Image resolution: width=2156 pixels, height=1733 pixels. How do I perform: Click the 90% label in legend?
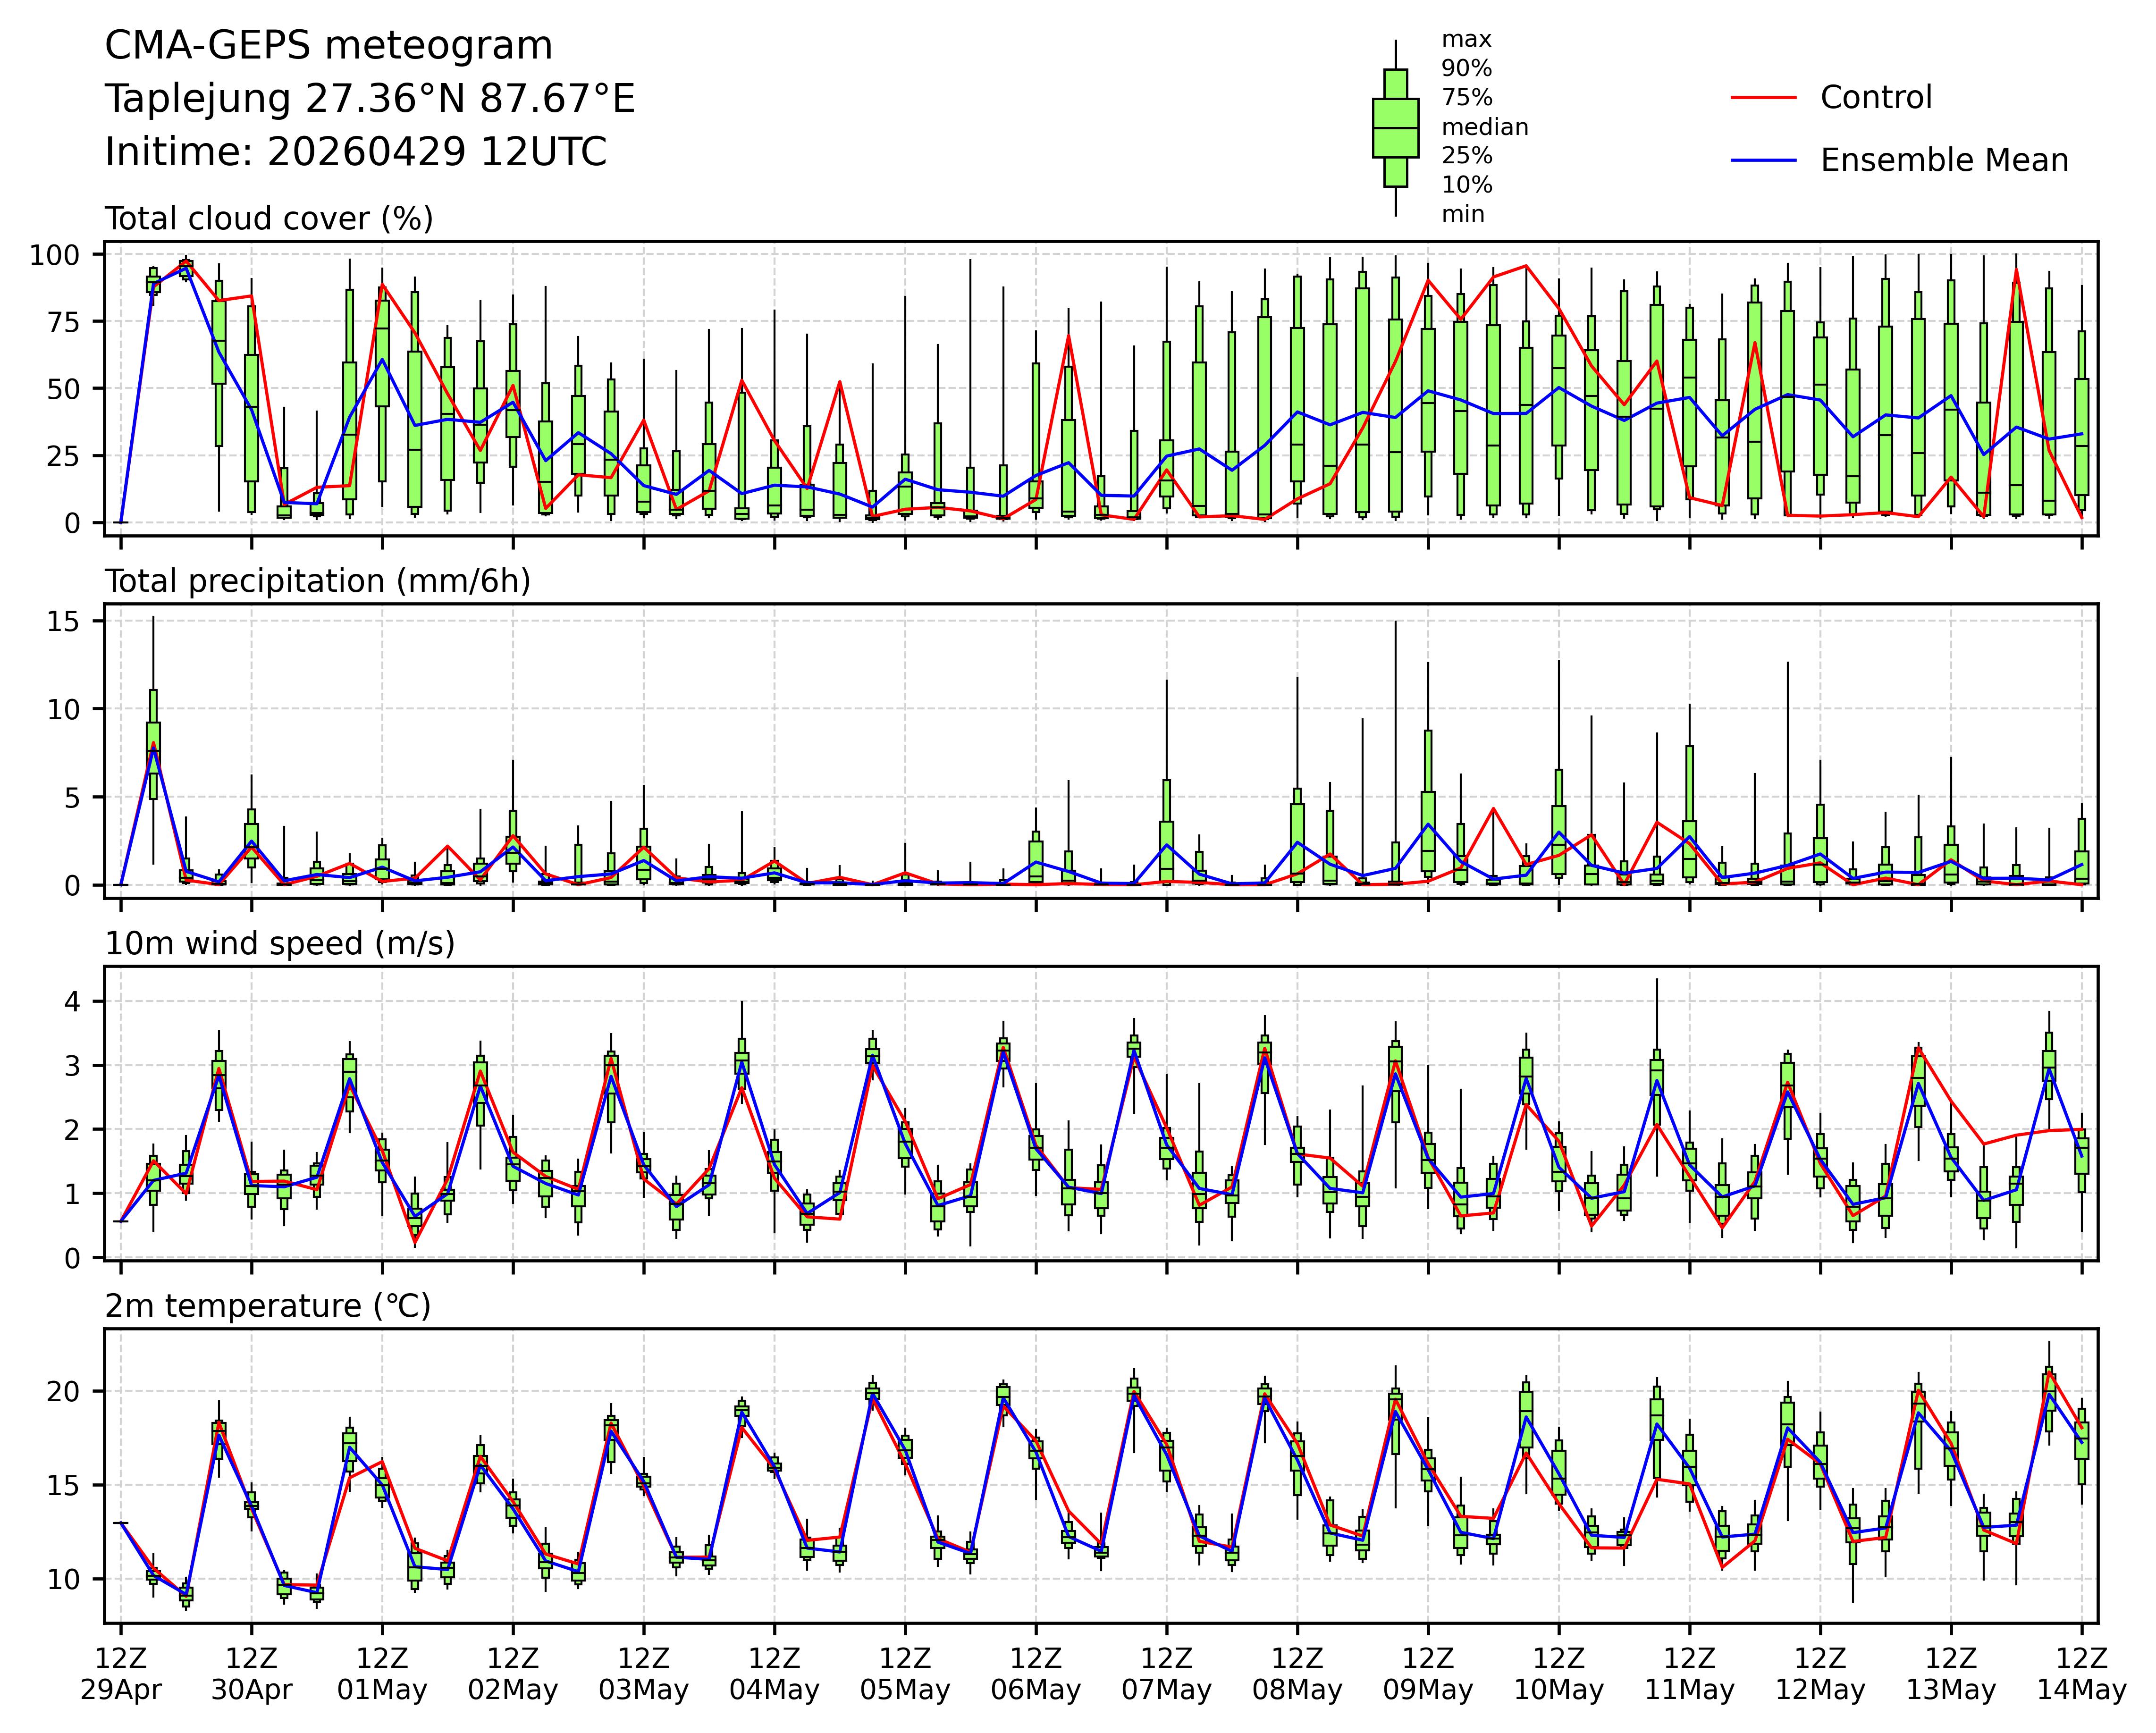(x=1466, y=69)
